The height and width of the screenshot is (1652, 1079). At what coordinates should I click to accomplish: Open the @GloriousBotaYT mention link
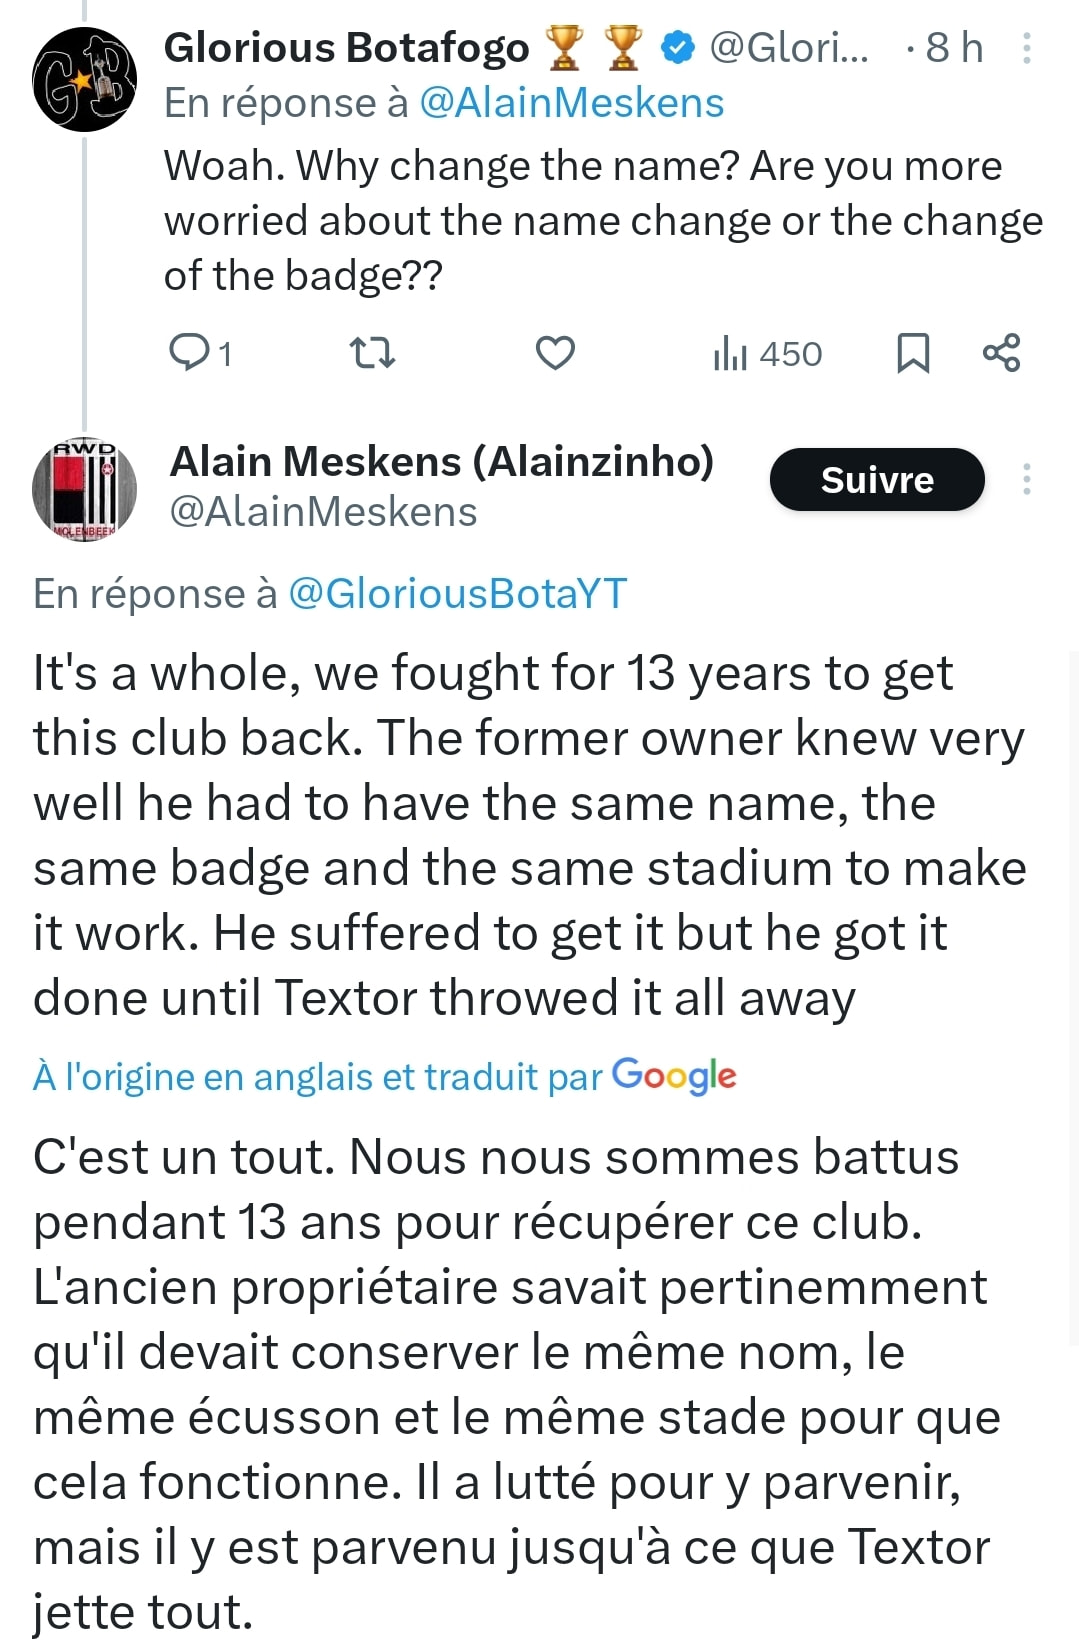tap(458, 594)
